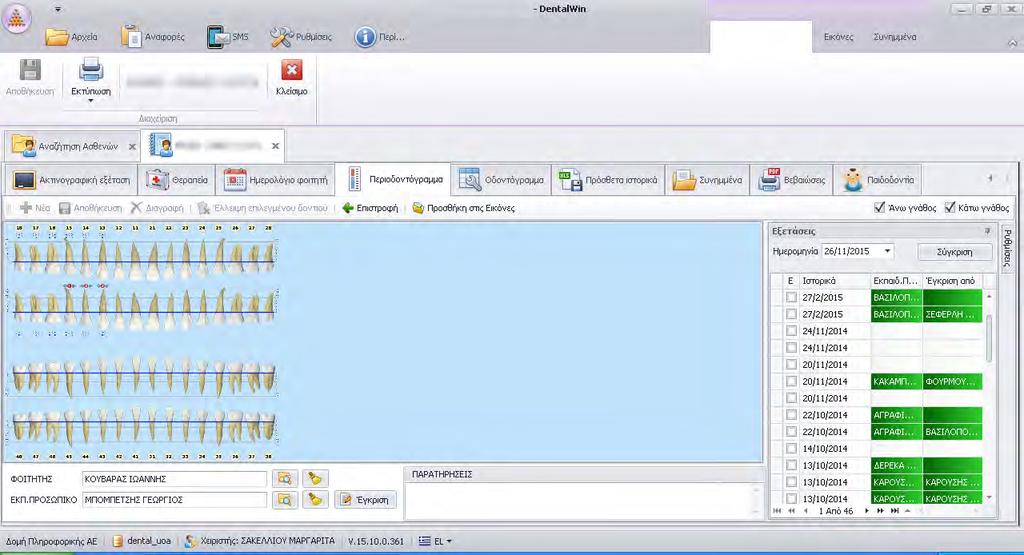Click the toolbar Αποθήκευση save icon
This screenshot has width=1024, height=555.
(x=65, y=208)
